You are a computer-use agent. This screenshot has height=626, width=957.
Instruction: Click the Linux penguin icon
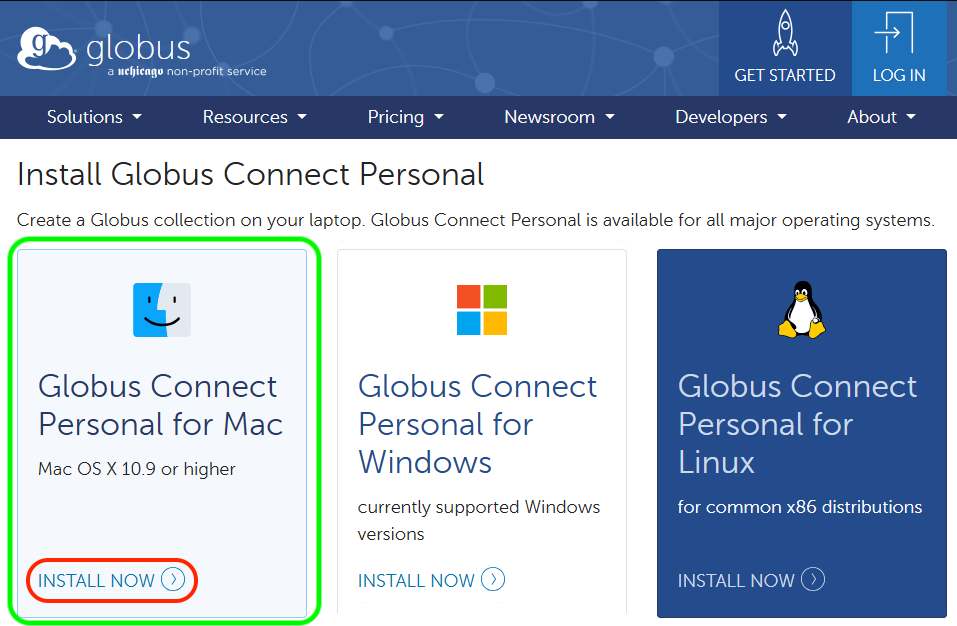pyautogui.click(x=801, y=309)
